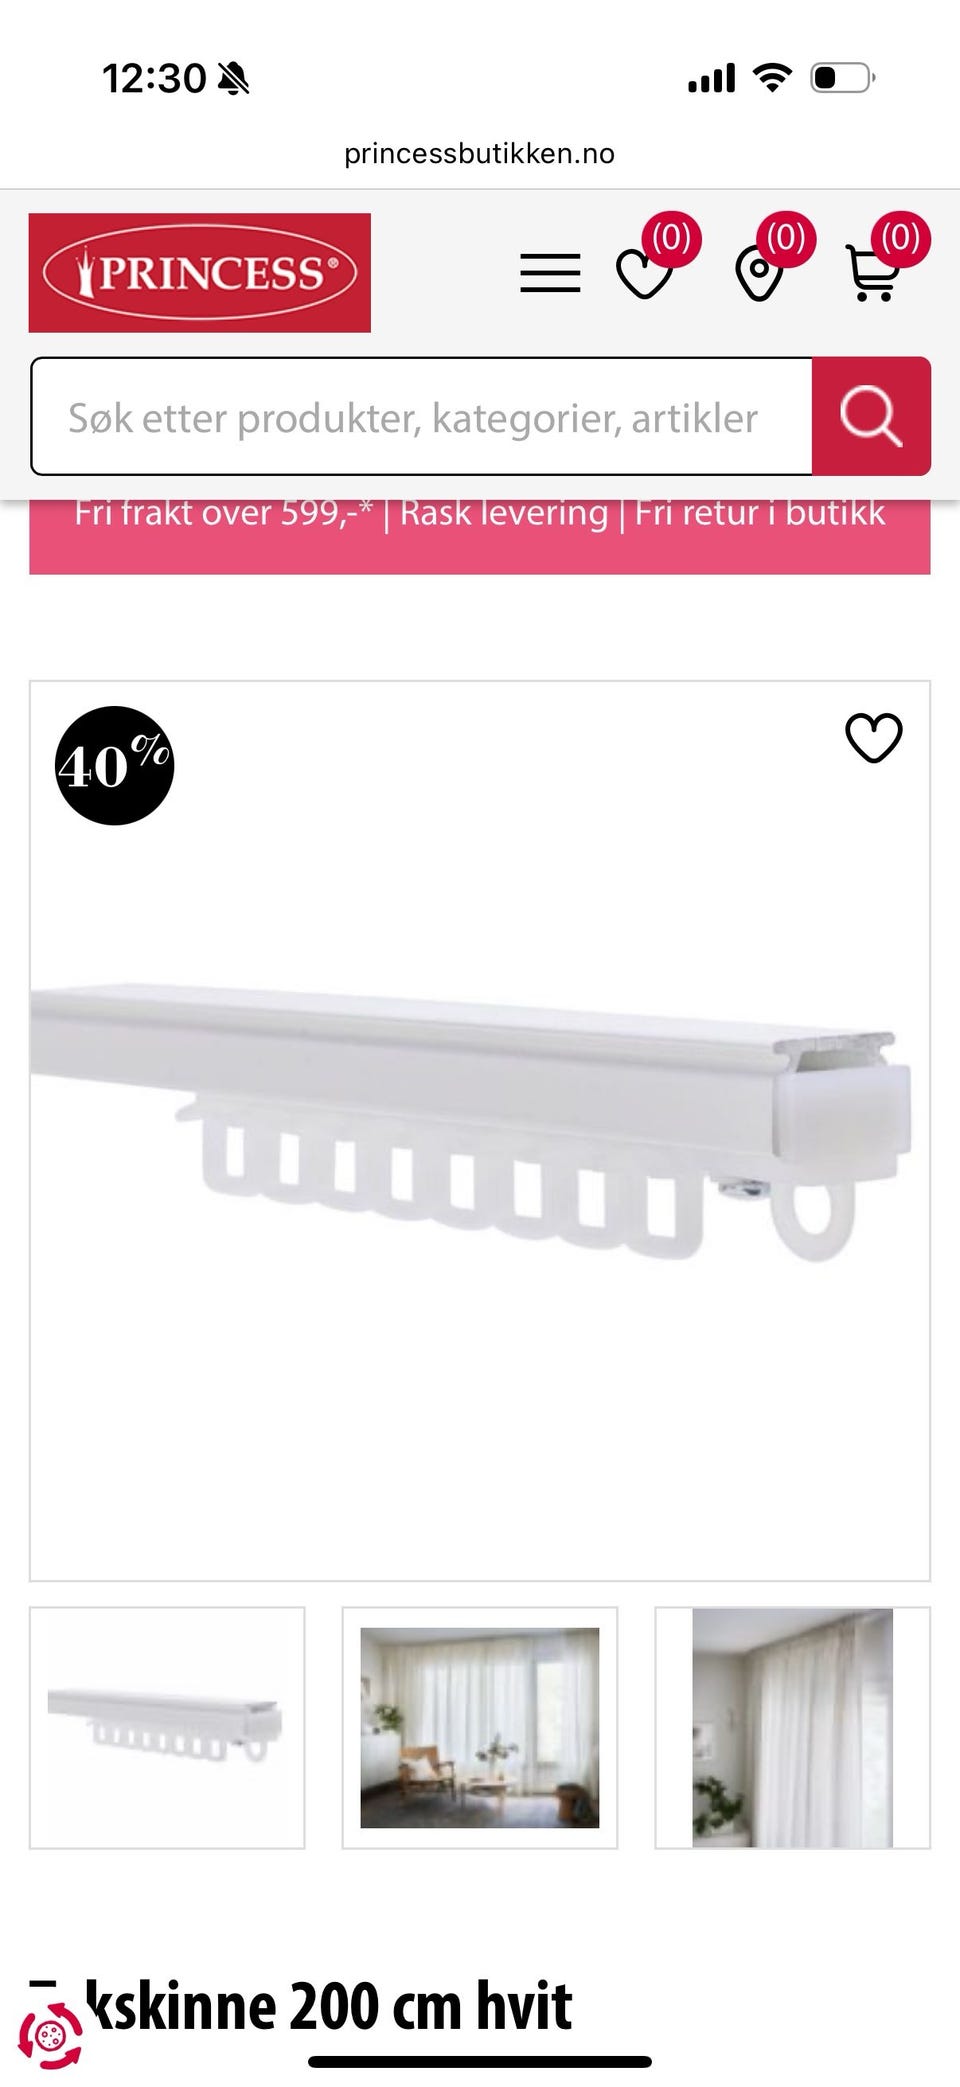
Task: Open the red cookie settings icon
Action: 50,2034
